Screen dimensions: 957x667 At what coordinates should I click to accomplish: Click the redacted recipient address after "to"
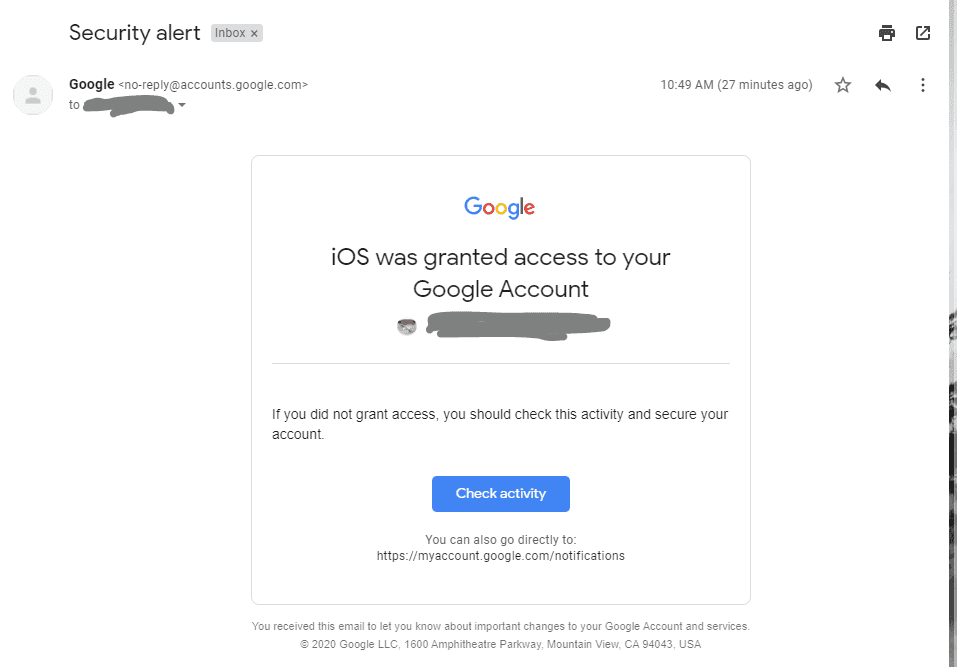(128, 106)
